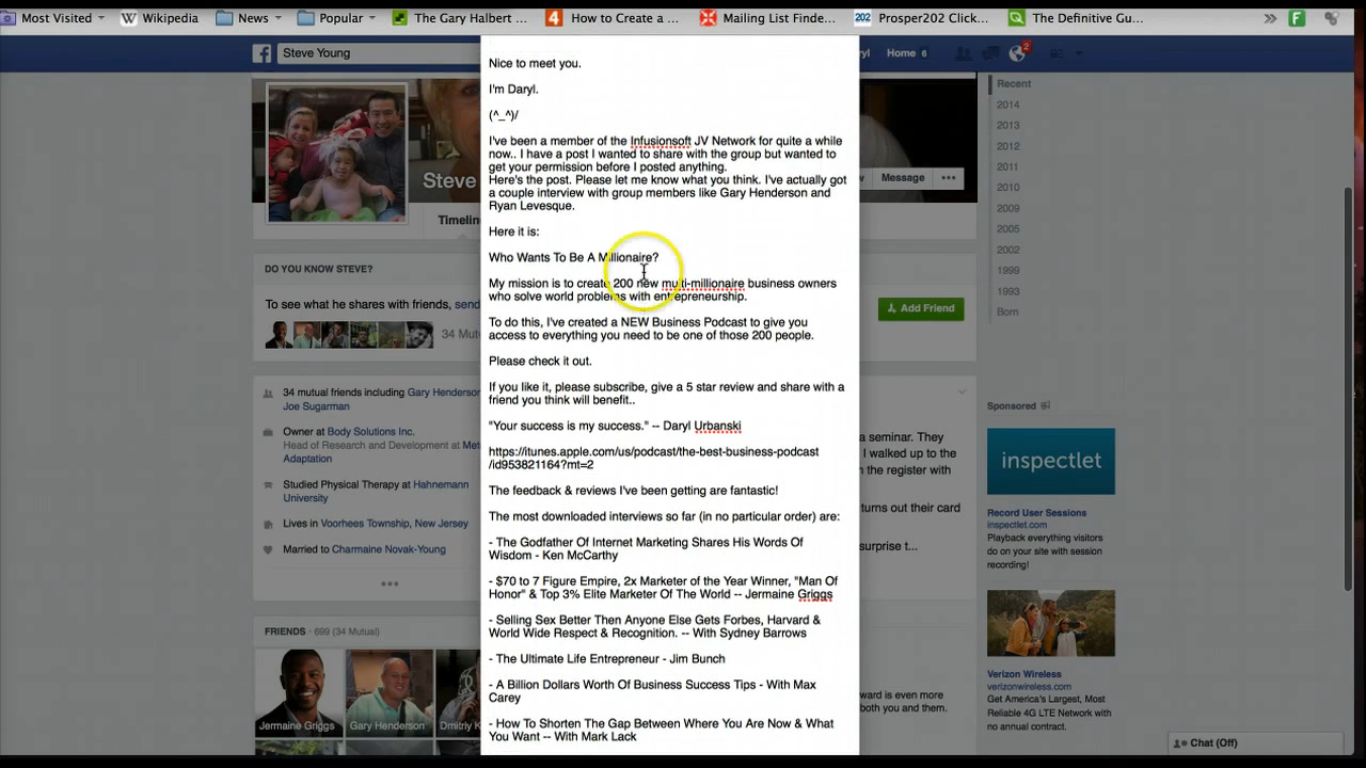1366x768 pixels.
Task: Jump to 2011 in timeline
Action: [x=1008, y=167]
